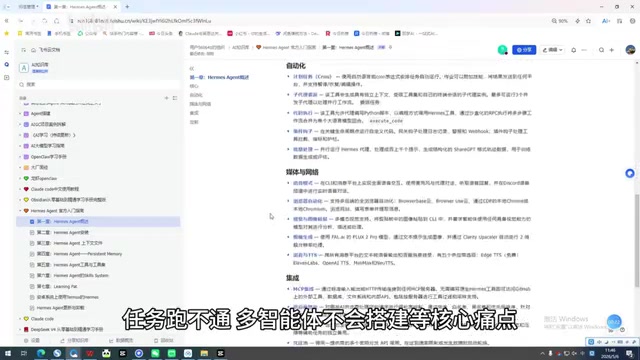Click the left rail filter/settings icon

pos(7,53)
